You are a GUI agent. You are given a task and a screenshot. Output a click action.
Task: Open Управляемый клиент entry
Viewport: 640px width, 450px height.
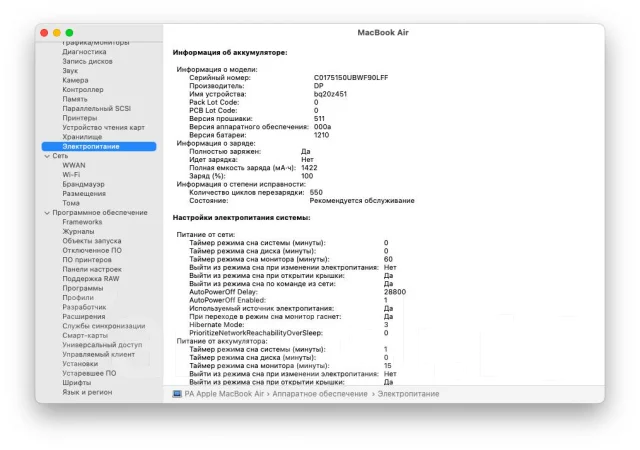point(98,354)
